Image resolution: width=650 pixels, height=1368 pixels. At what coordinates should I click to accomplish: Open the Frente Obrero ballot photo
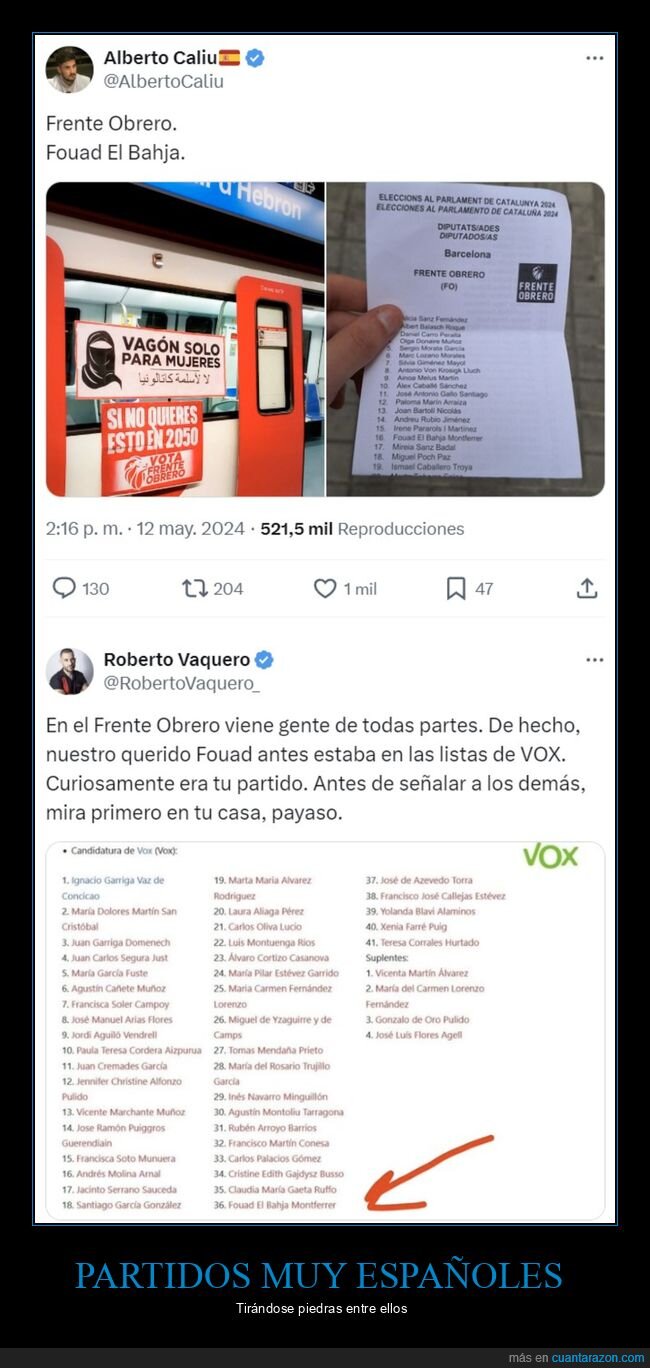point(466,339)
